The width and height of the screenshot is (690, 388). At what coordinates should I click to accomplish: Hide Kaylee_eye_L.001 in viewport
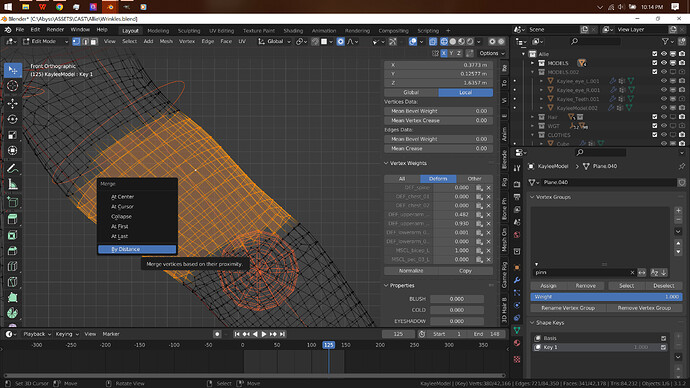tap(664, 81)
